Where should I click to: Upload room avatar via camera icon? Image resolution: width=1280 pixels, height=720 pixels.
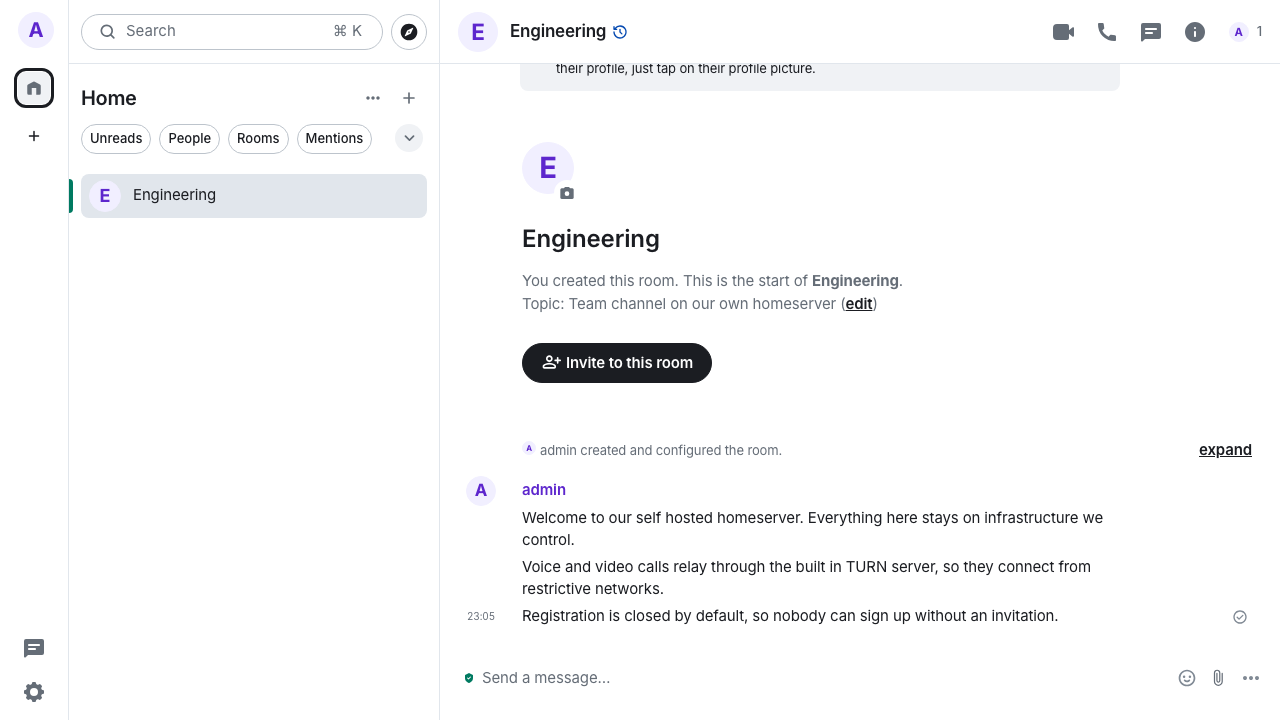pos(567,193)
